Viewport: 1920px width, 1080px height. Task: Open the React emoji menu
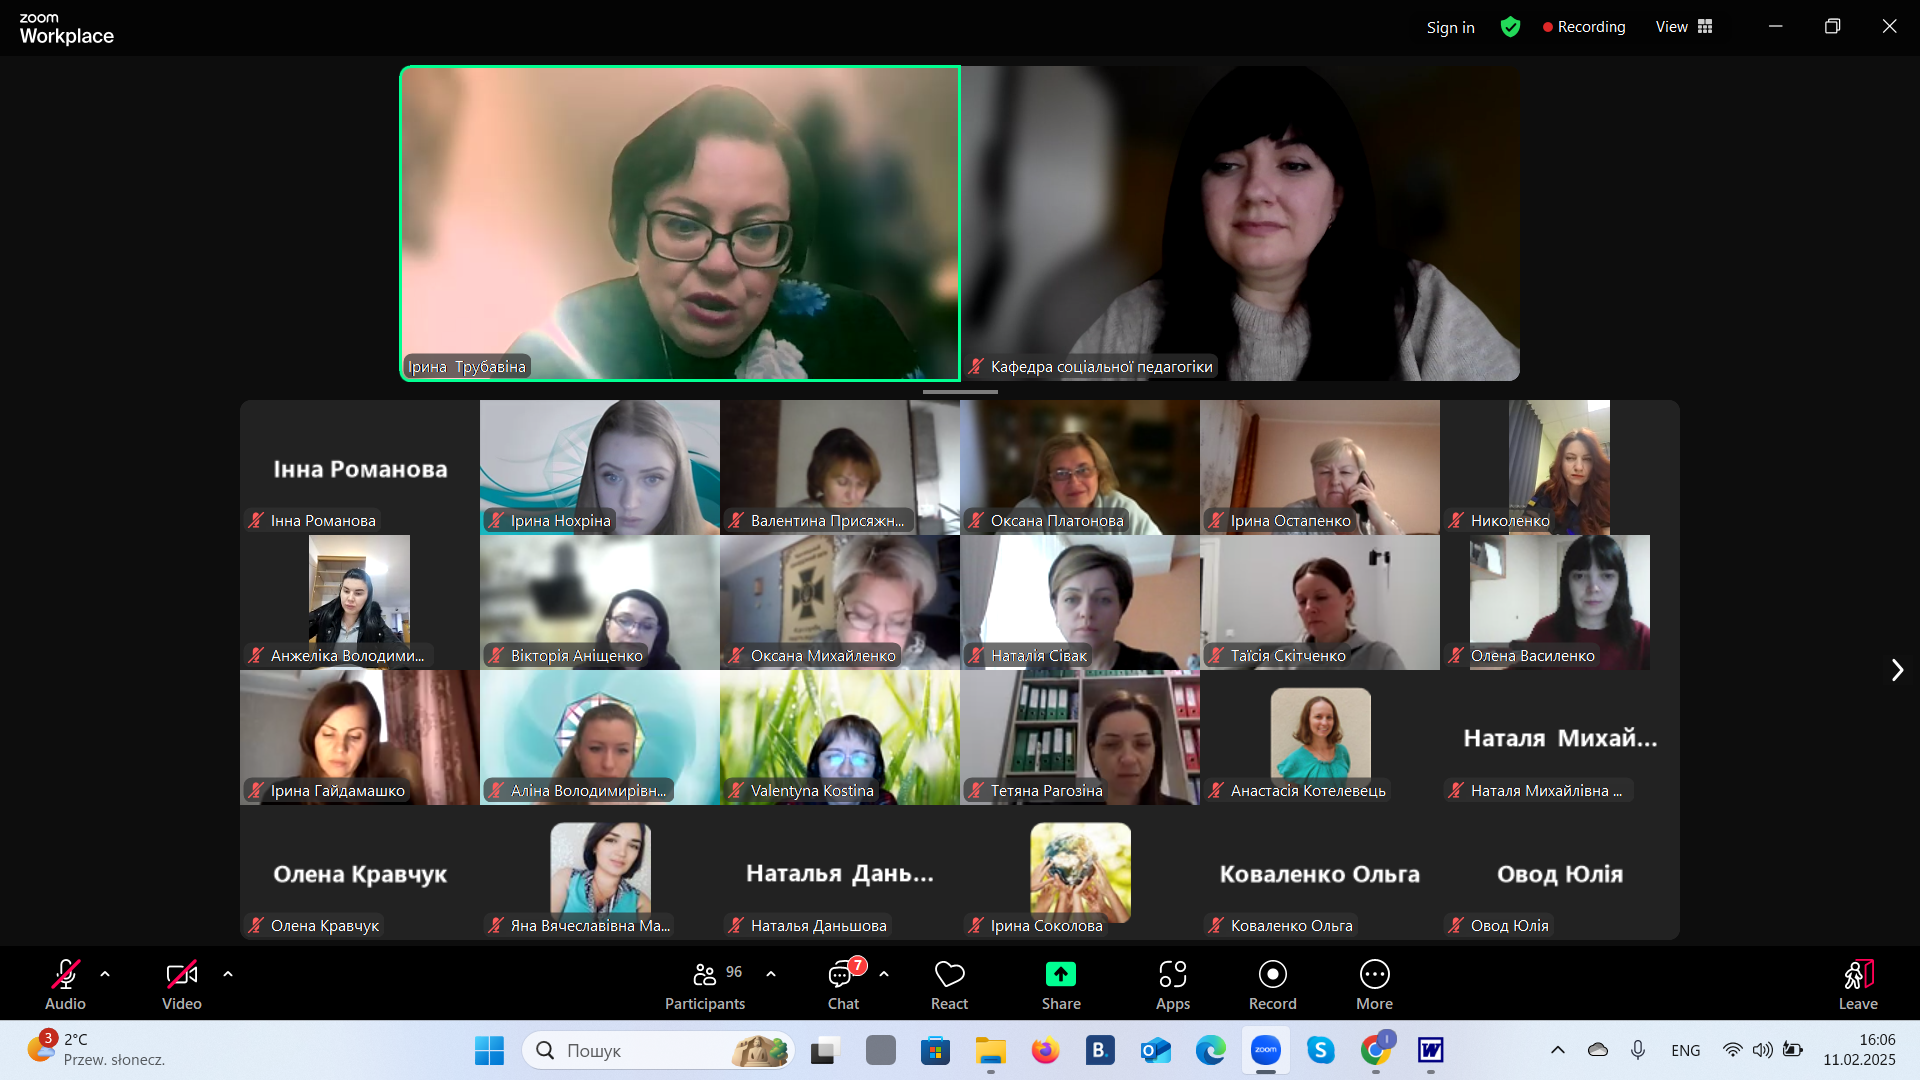pos(949,984)
